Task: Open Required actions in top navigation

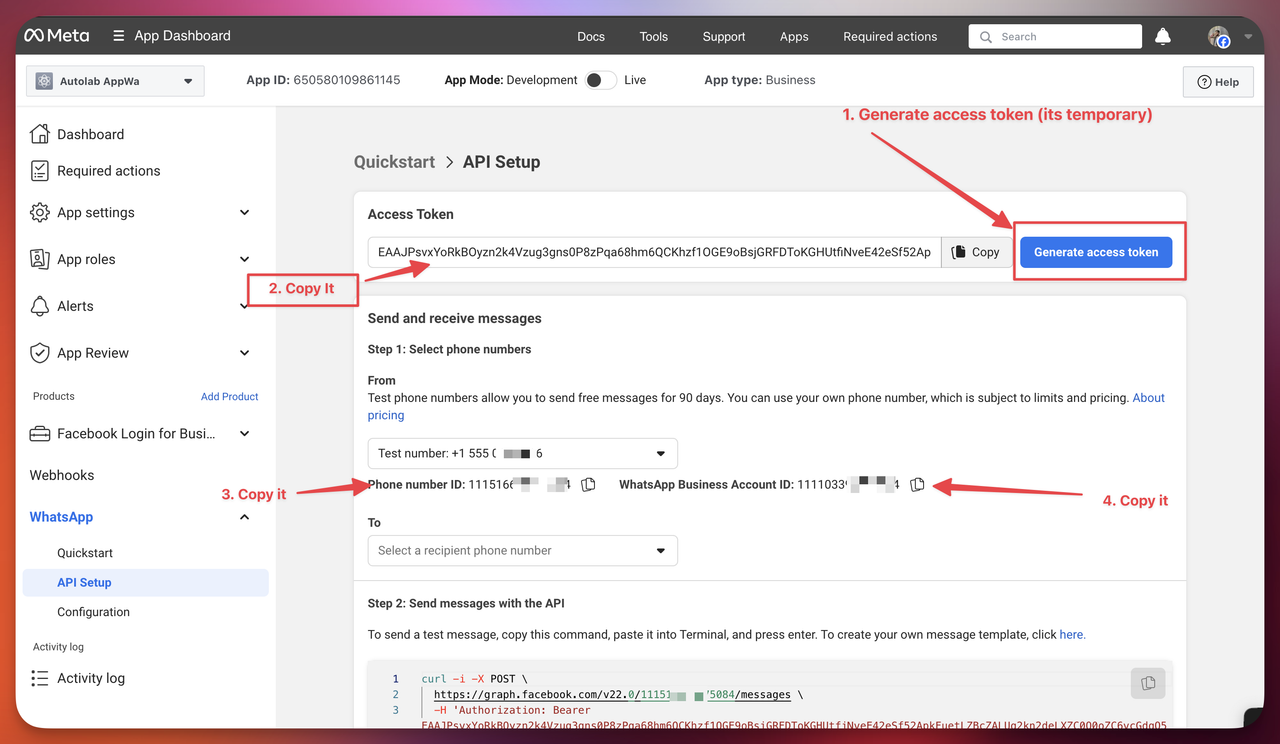Action: [890, 36]
